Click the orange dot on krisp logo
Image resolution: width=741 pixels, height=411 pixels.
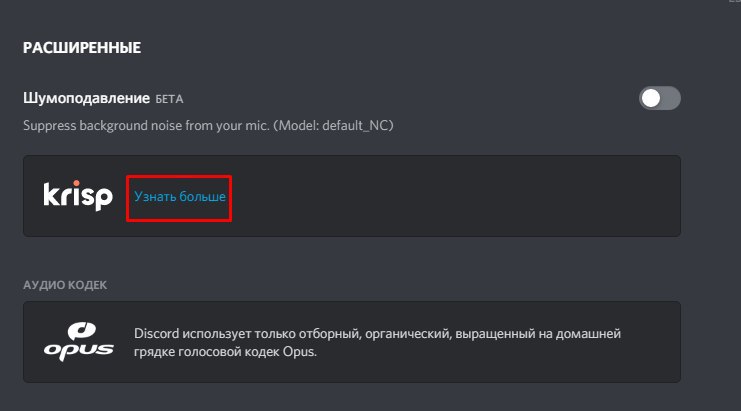point(77,183)
